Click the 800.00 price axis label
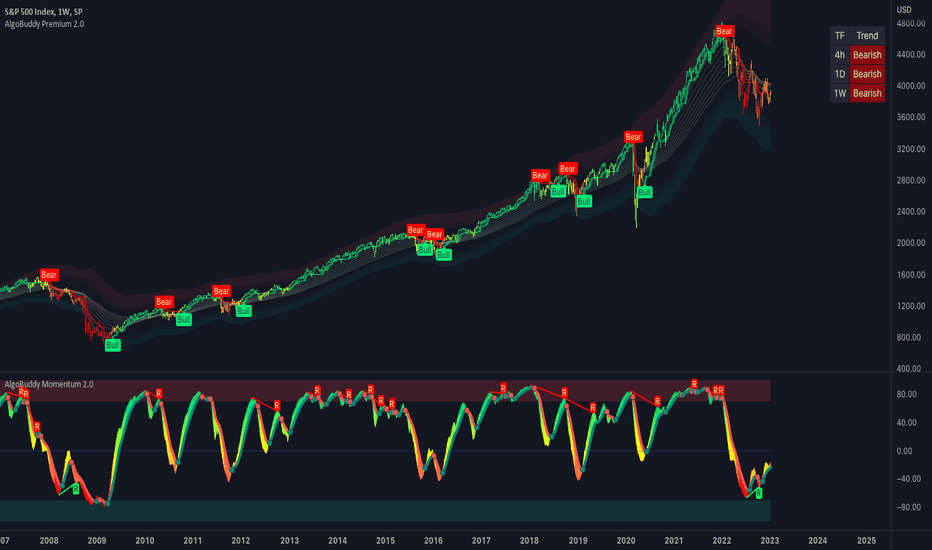932x550 pixels. 911,337
